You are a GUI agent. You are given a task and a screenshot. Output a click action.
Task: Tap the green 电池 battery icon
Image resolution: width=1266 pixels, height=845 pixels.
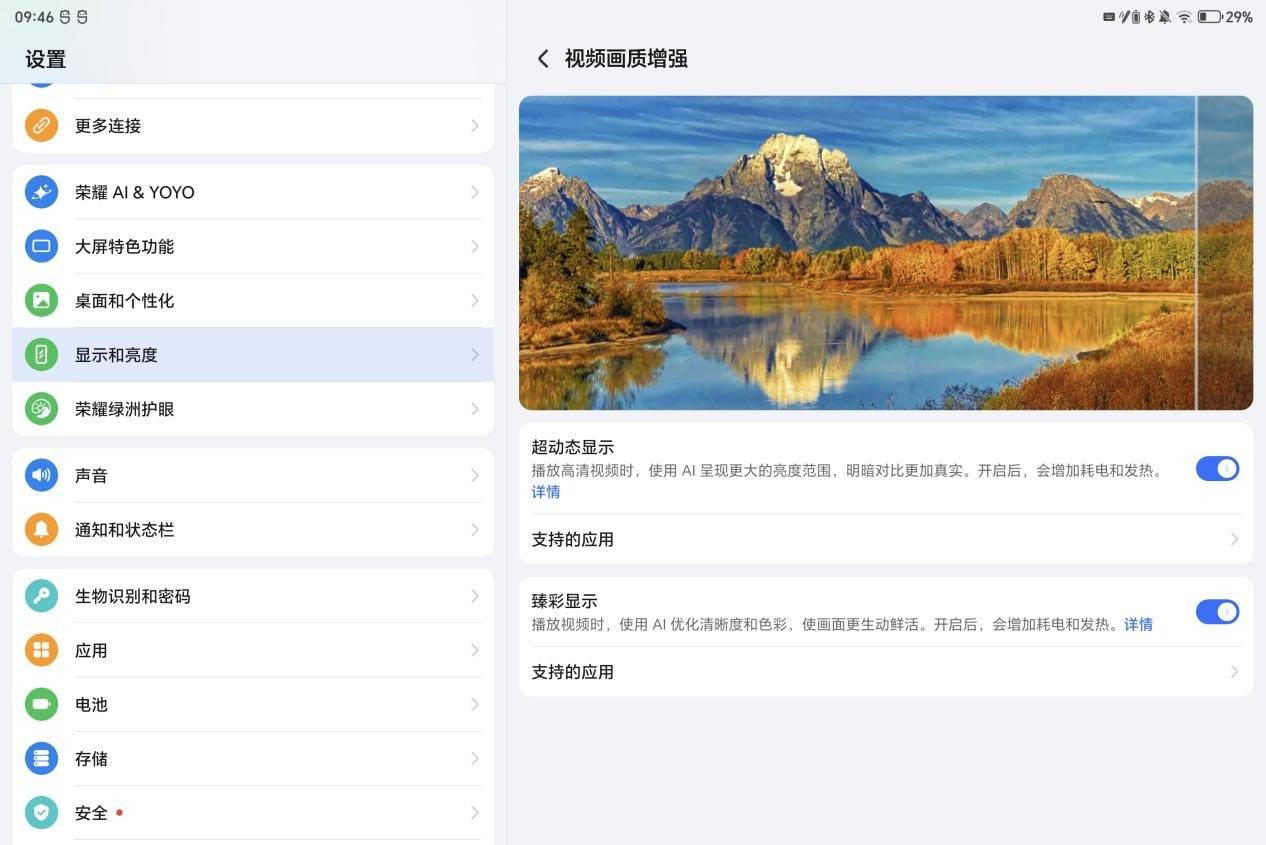coord(41,704)
